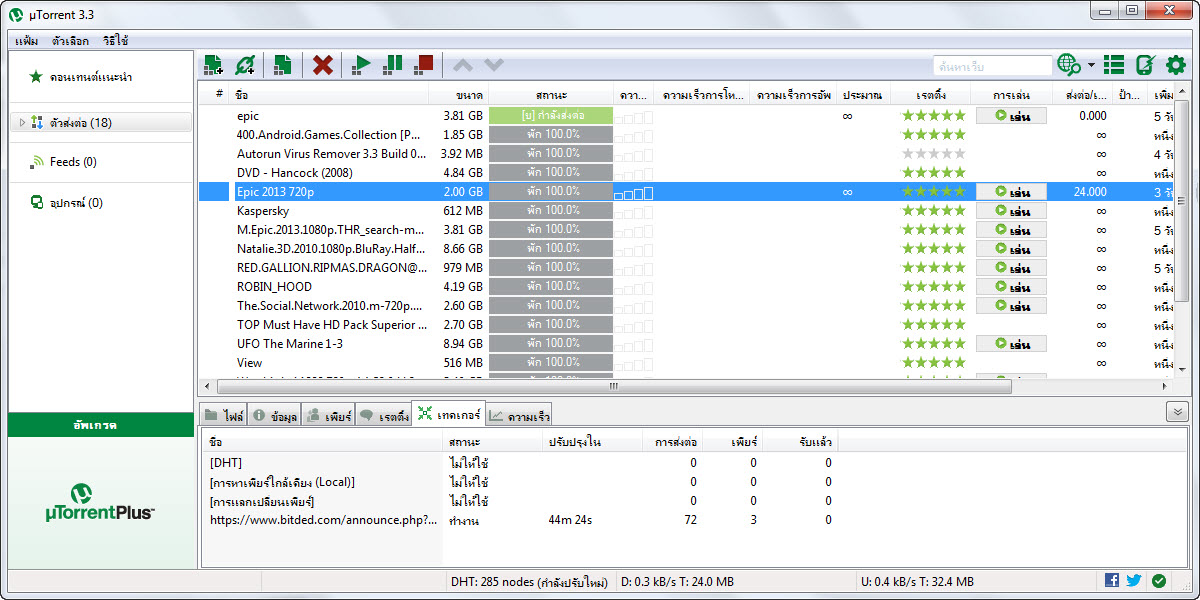
Task: Open dropdown arrow next to globe search icon
Action: (x=1091, y=66)
